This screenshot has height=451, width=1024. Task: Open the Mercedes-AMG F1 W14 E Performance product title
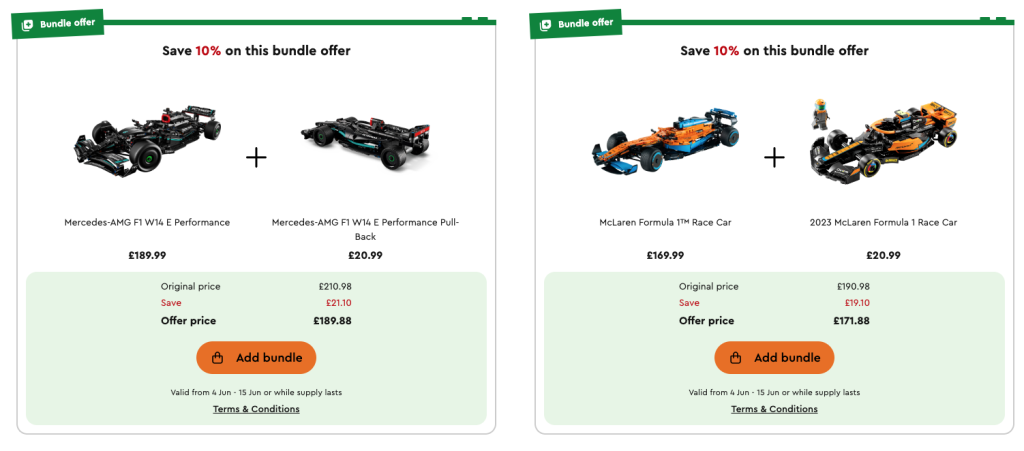click(147, 222)
